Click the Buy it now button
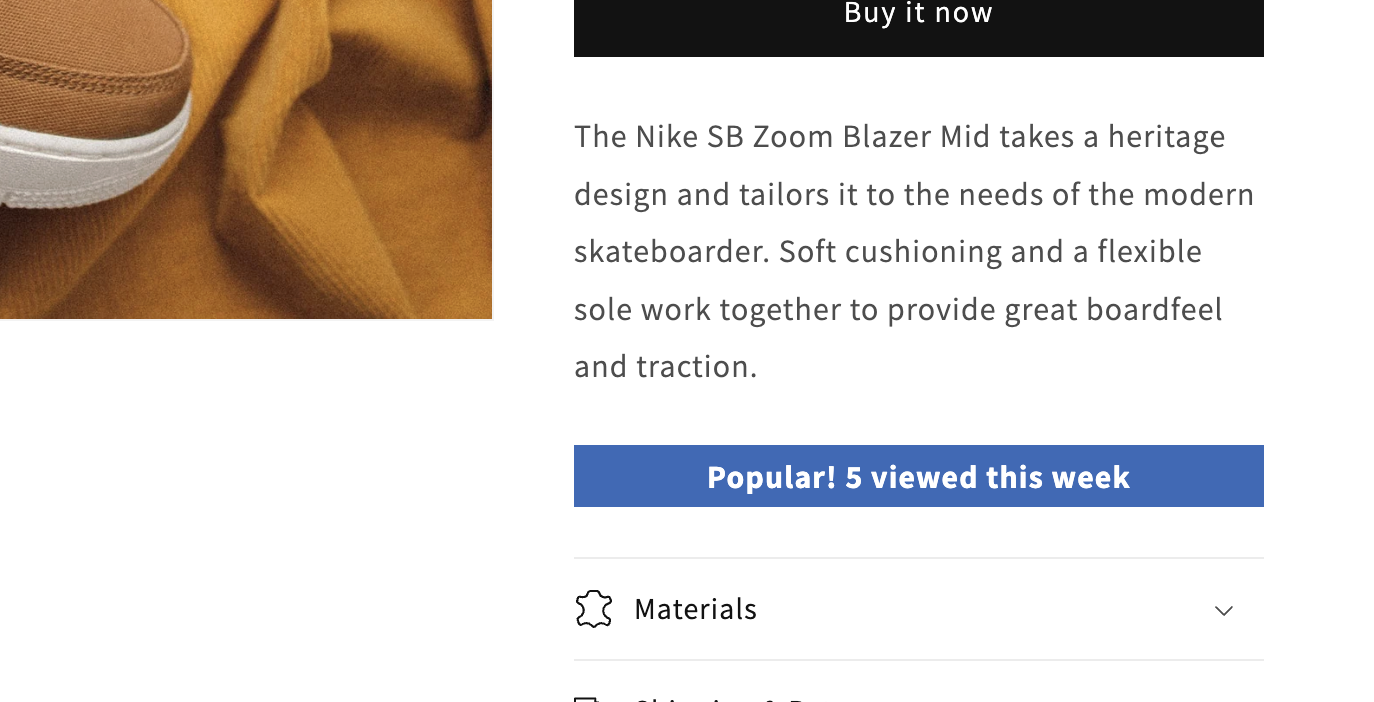Screen dimensions: 1374x702 point(918,20)
